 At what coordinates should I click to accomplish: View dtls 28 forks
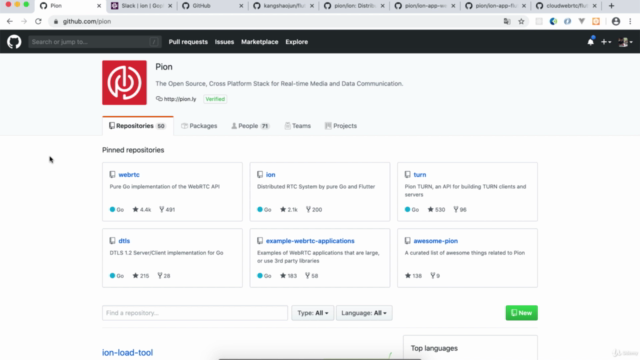[164, 276]
